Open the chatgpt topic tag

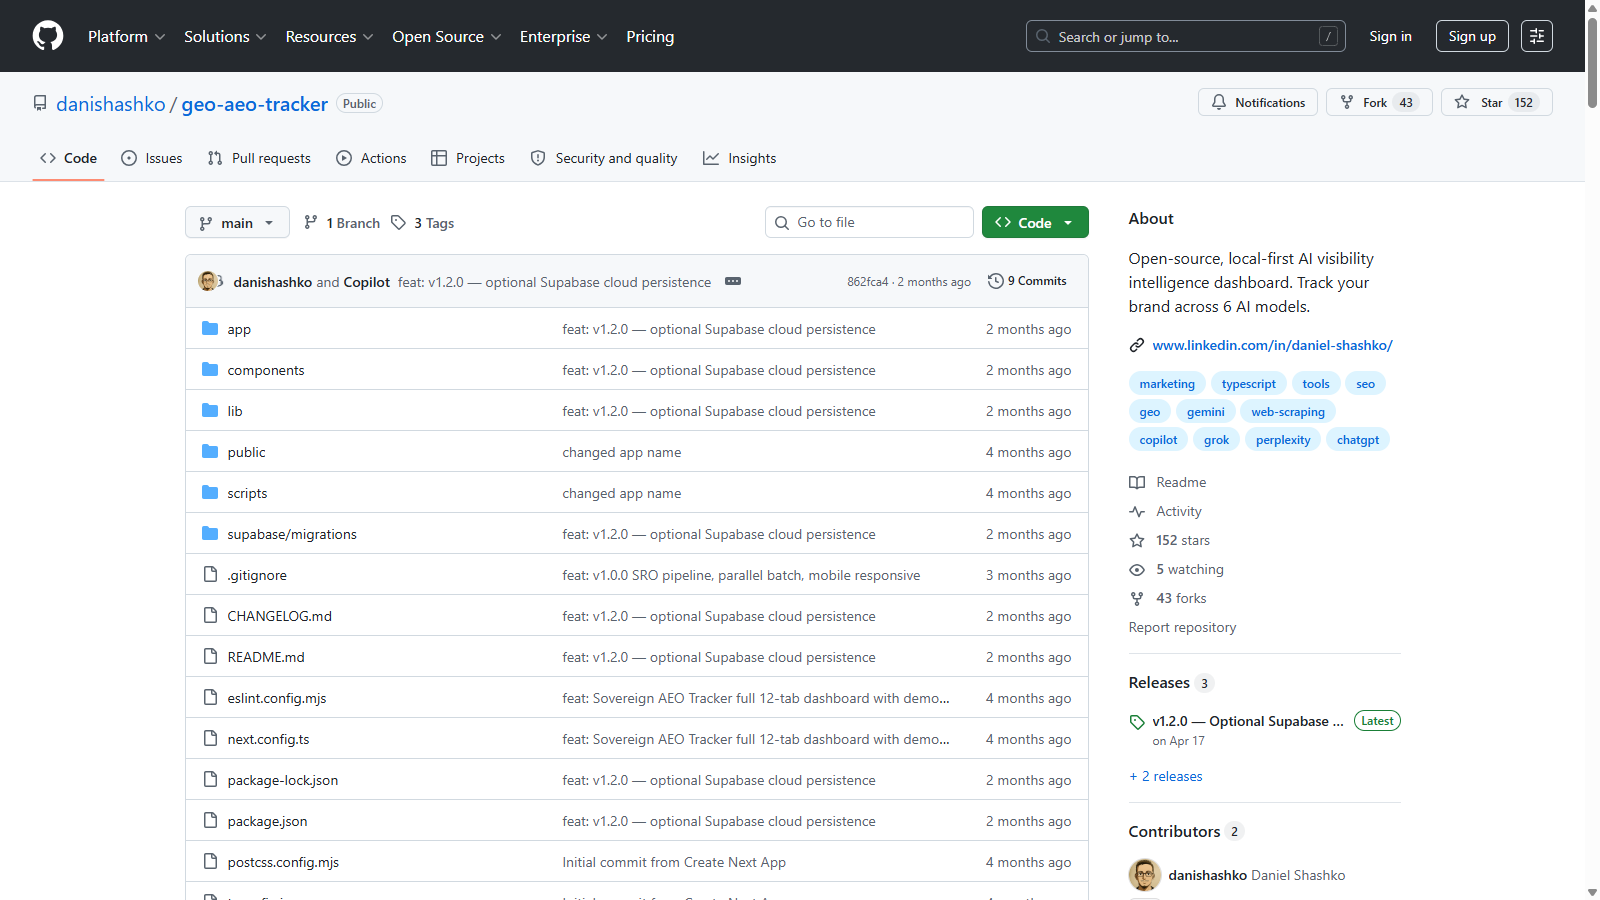(1358, 440)
